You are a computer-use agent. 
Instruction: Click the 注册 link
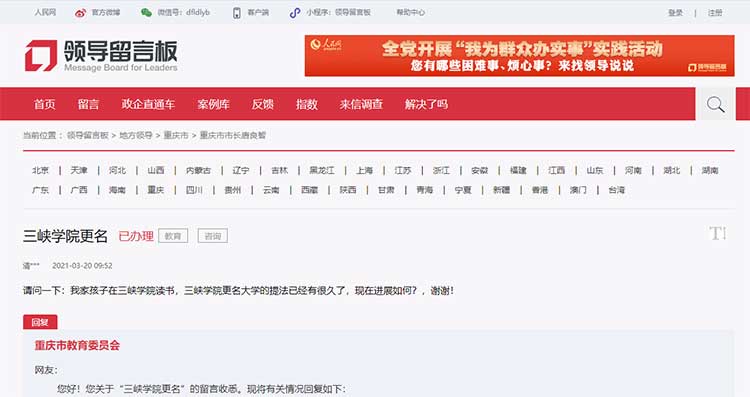715,13
